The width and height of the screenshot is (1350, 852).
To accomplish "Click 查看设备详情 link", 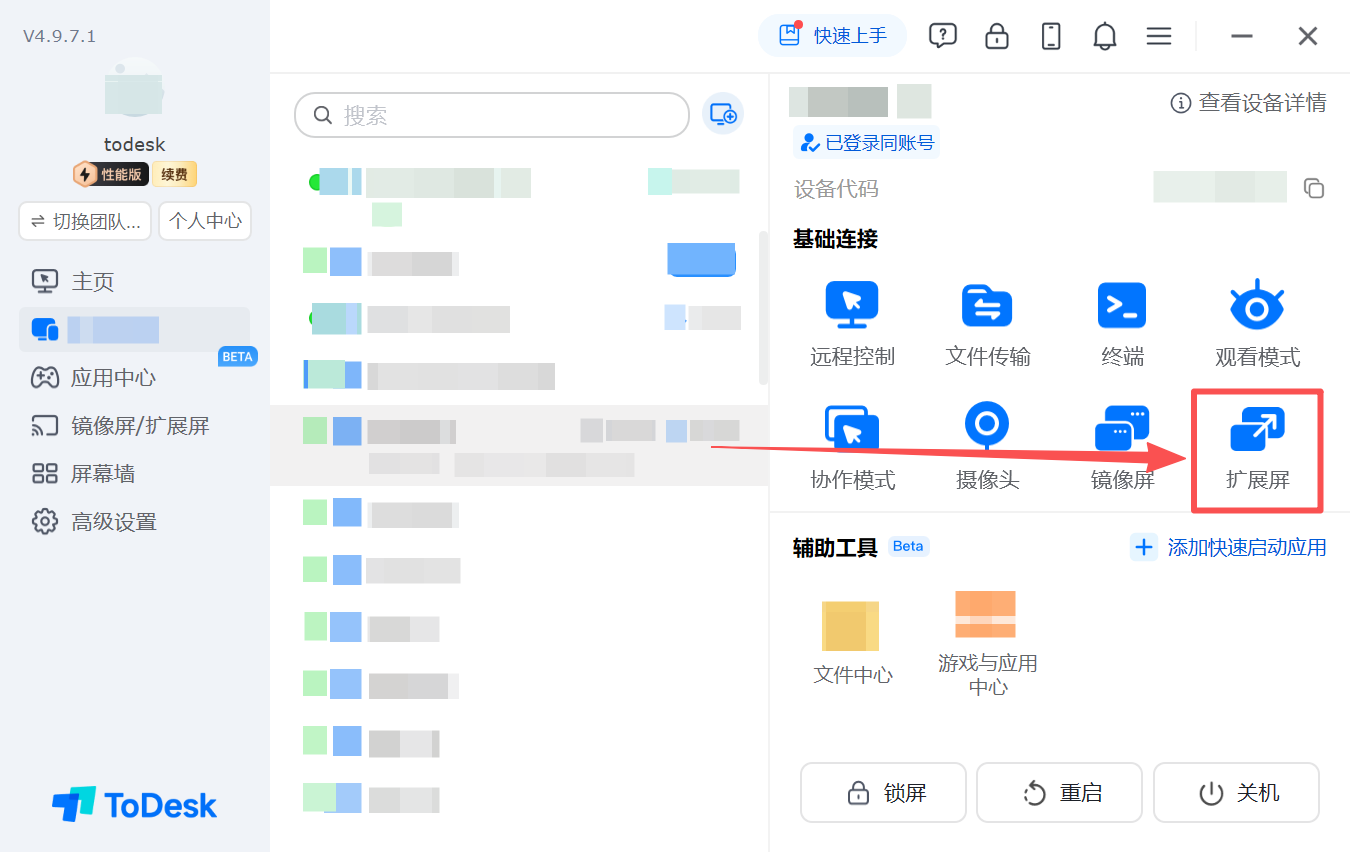I will (1248, 102).
